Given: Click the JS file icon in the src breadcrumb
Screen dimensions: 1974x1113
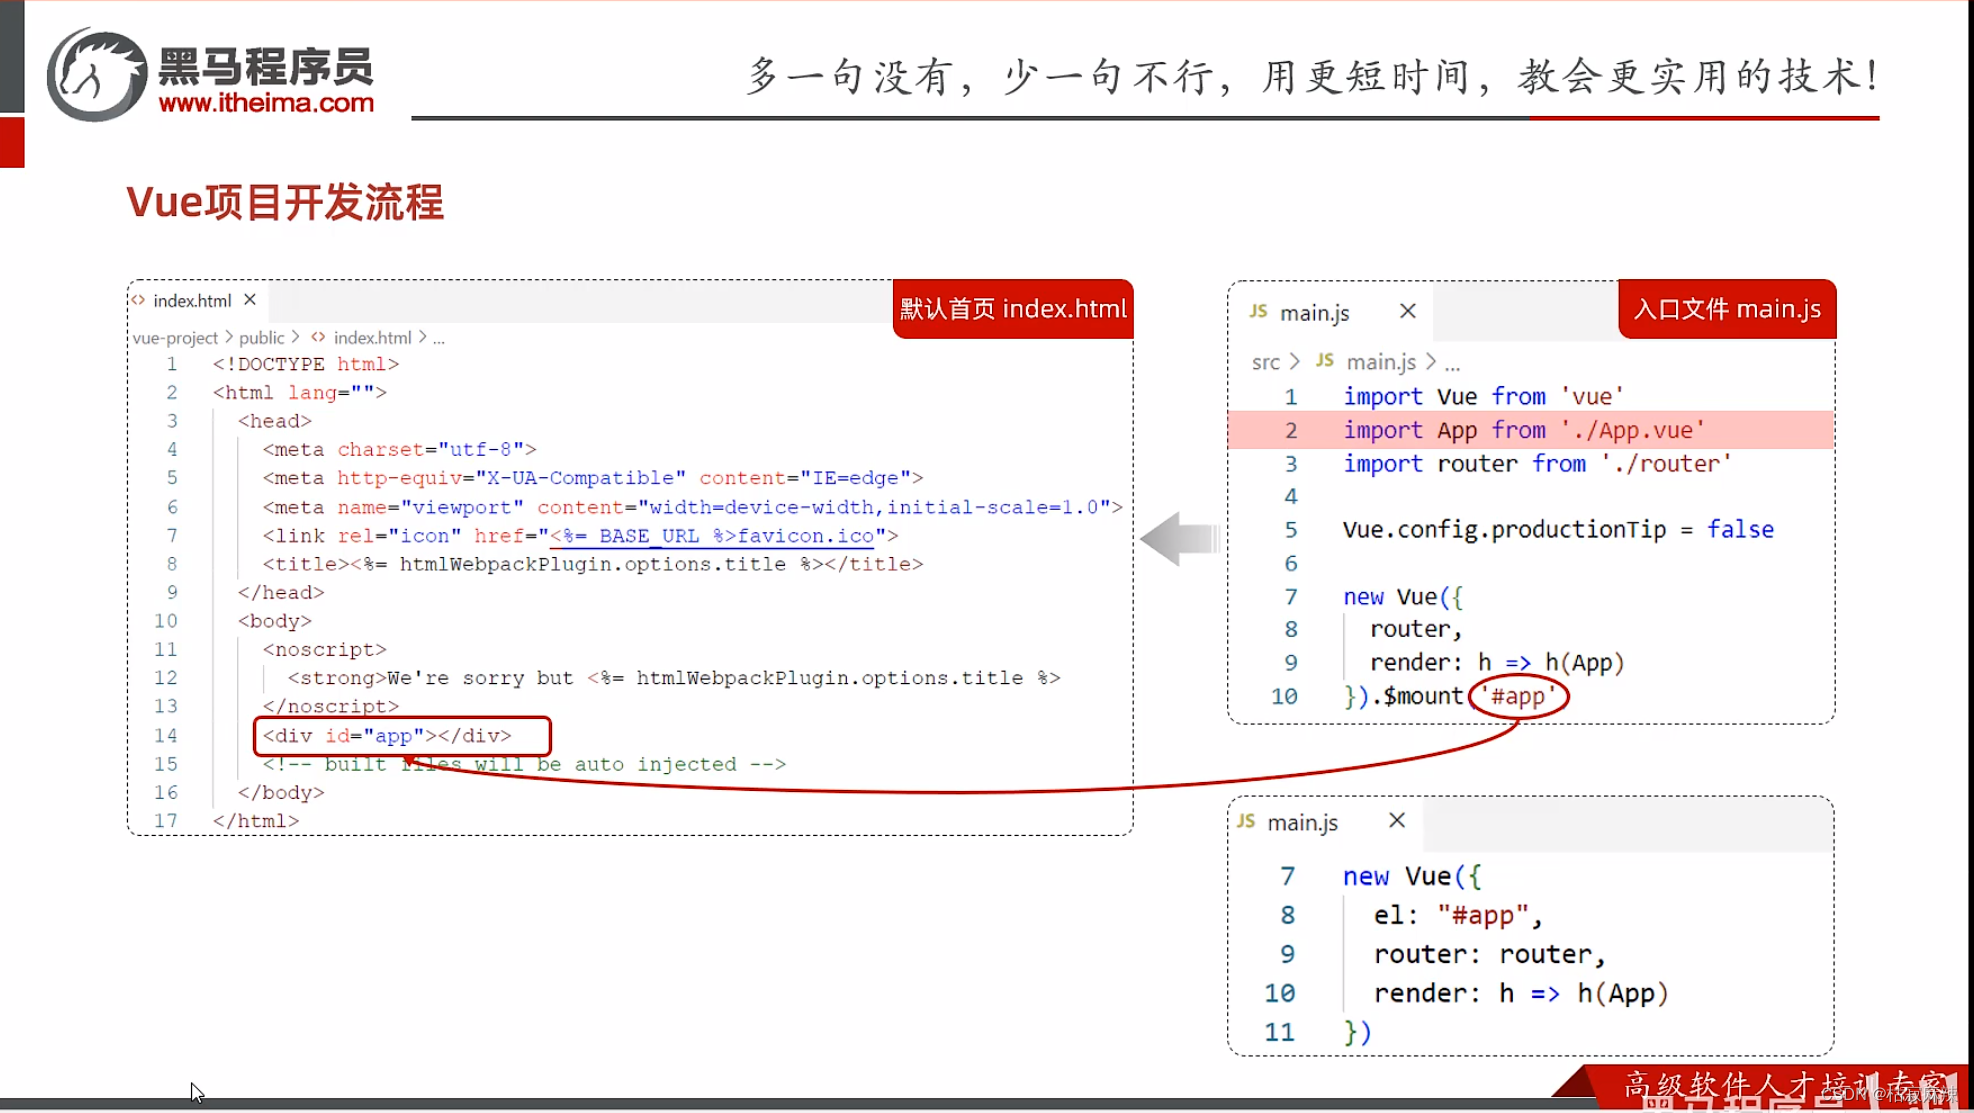Looking at the screenshot, I should [x=1325, y=361].
